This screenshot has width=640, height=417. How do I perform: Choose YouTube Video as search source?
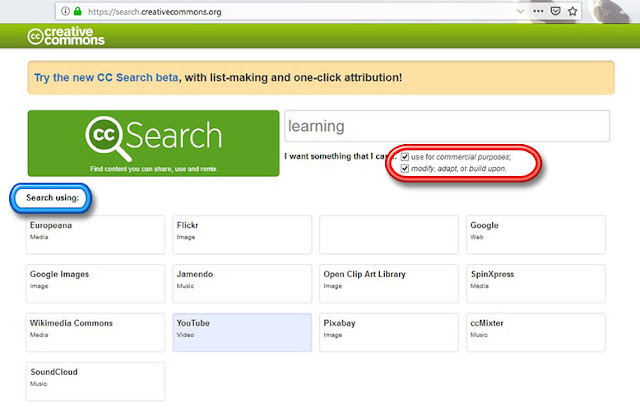click(242, 333)
